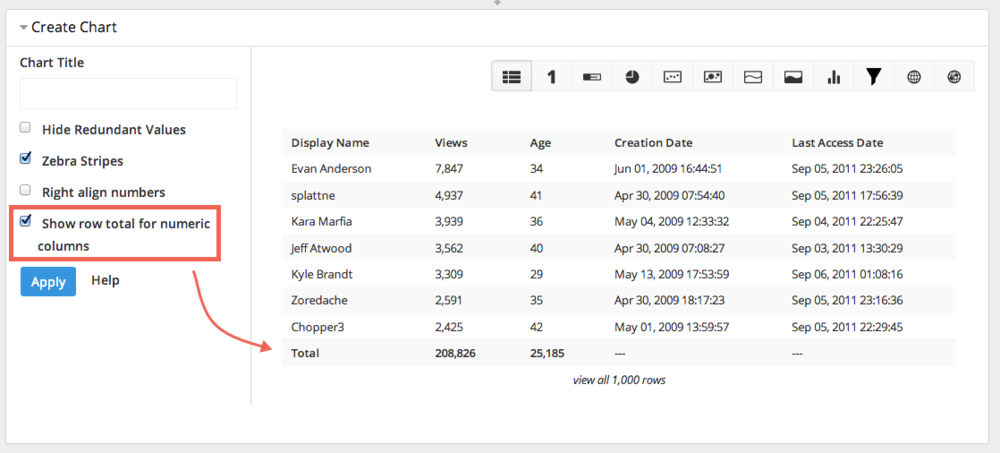This screenshot has height=453, width=1000.
Task: Open the Help link
Action: pyautogui.click(x=105, y=281)
